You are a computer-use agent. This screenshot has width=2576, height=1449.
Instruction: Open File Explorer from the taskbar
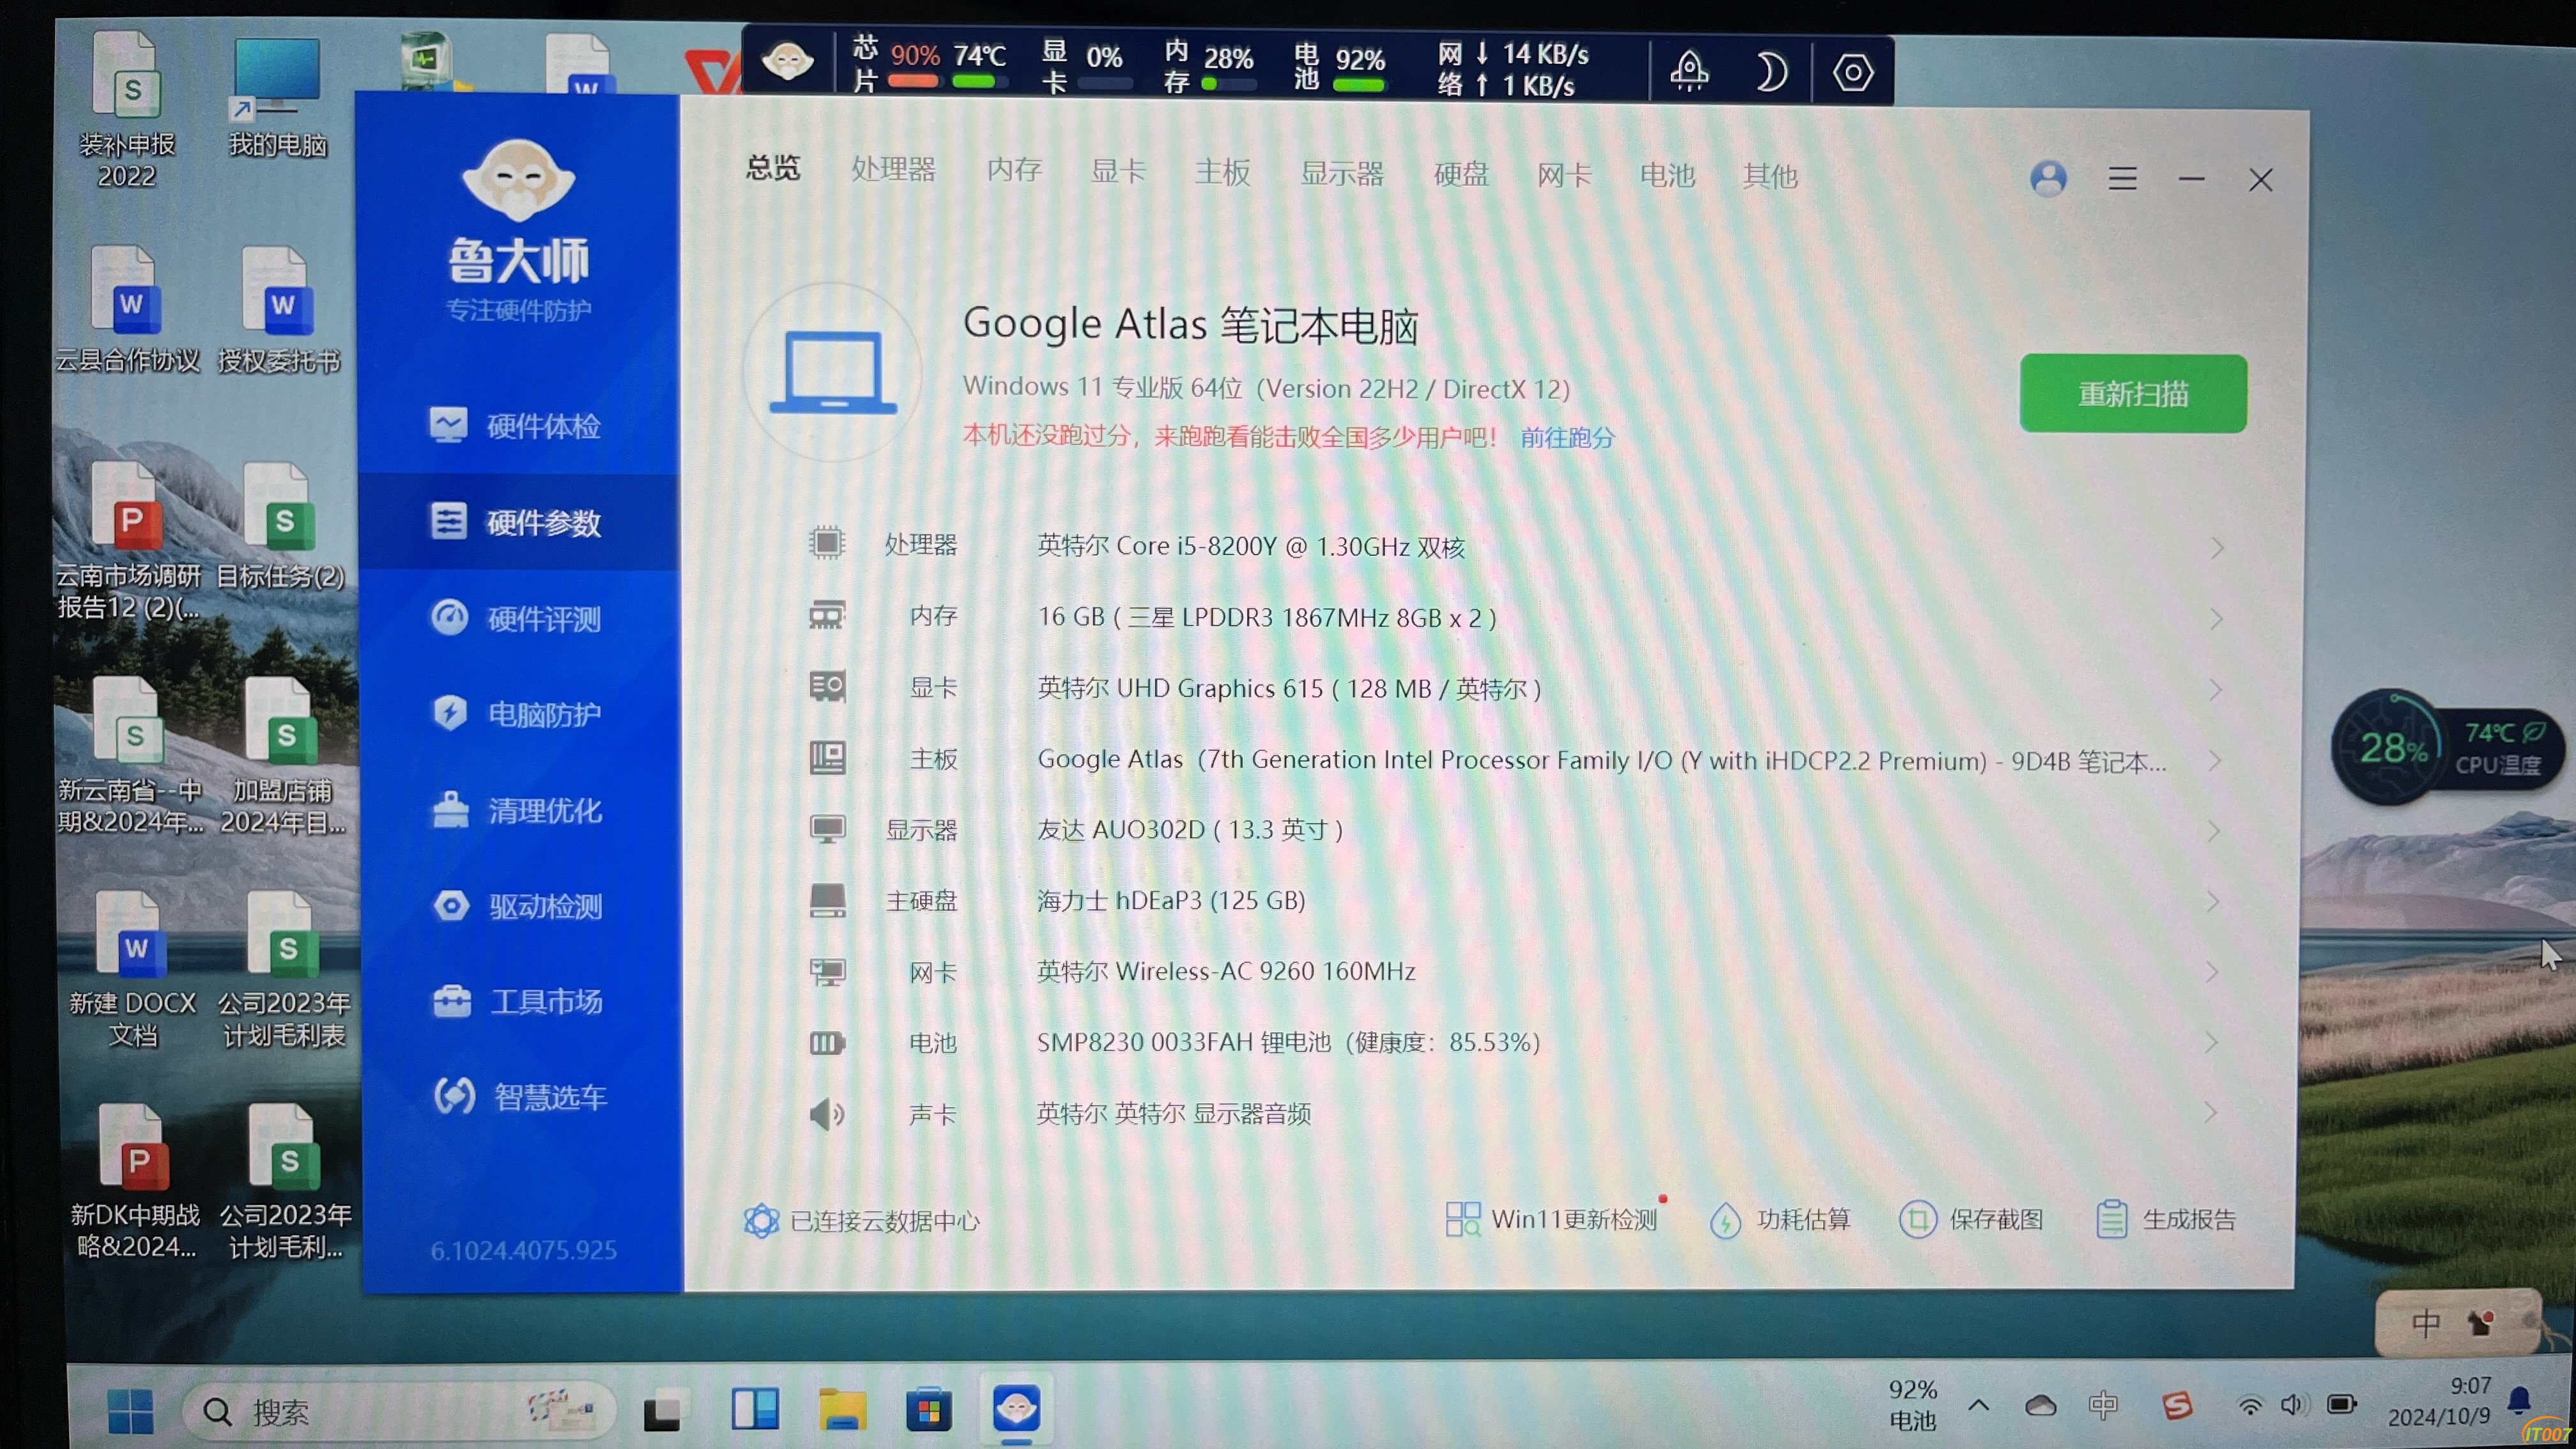tap(842, 1410)
